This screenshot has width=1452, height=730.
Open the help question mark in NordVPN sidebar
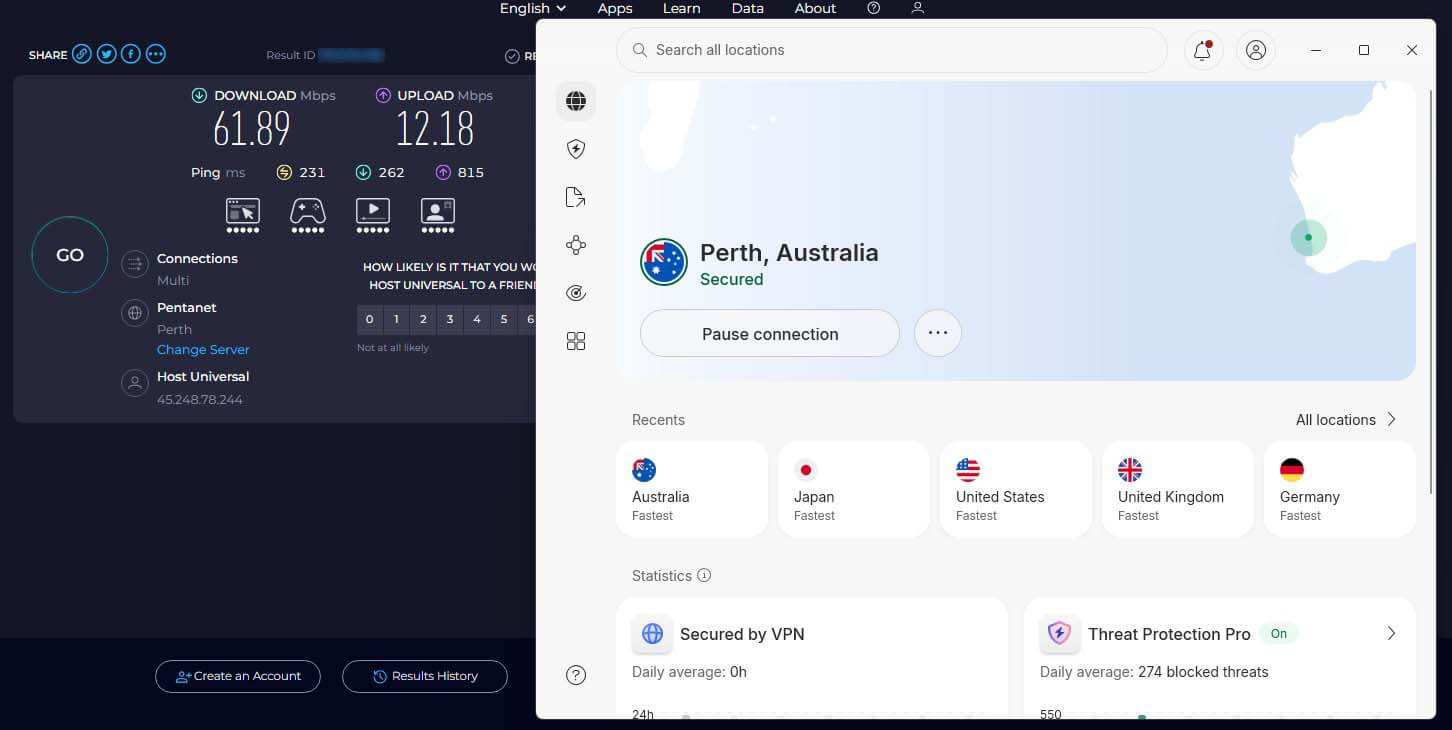(x=575, y=675)
